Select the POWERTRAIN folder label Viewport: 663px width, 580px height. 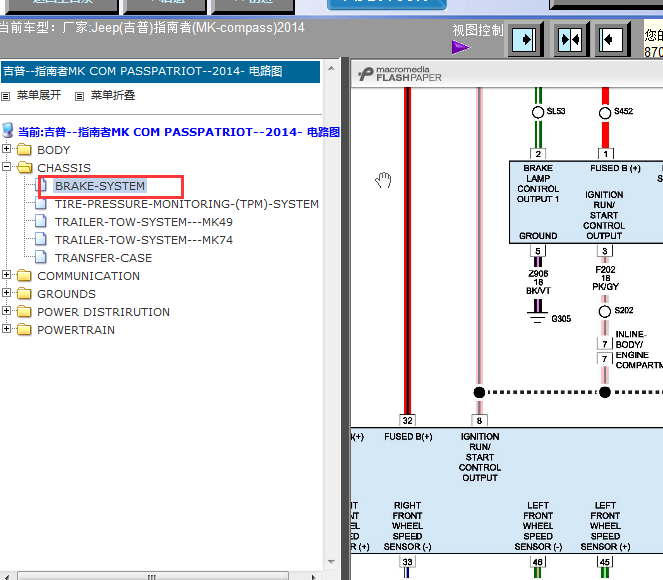76,330
